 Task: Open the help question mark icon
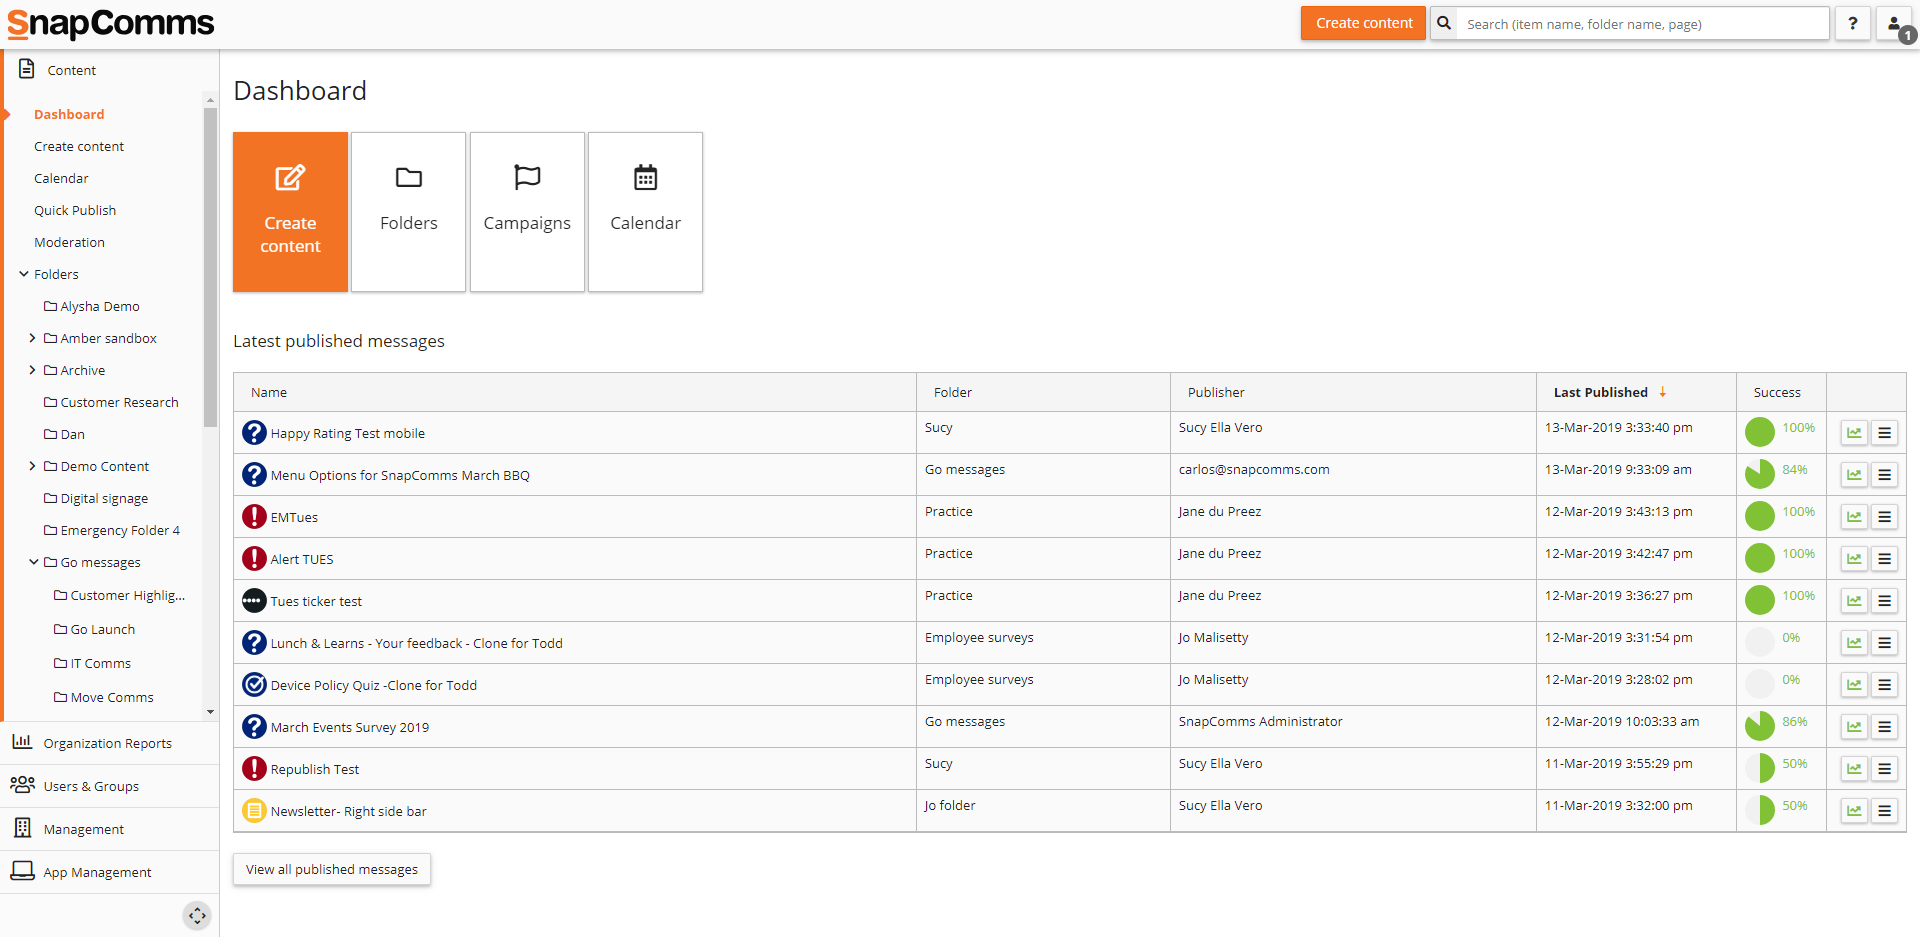click(1853, 23)
